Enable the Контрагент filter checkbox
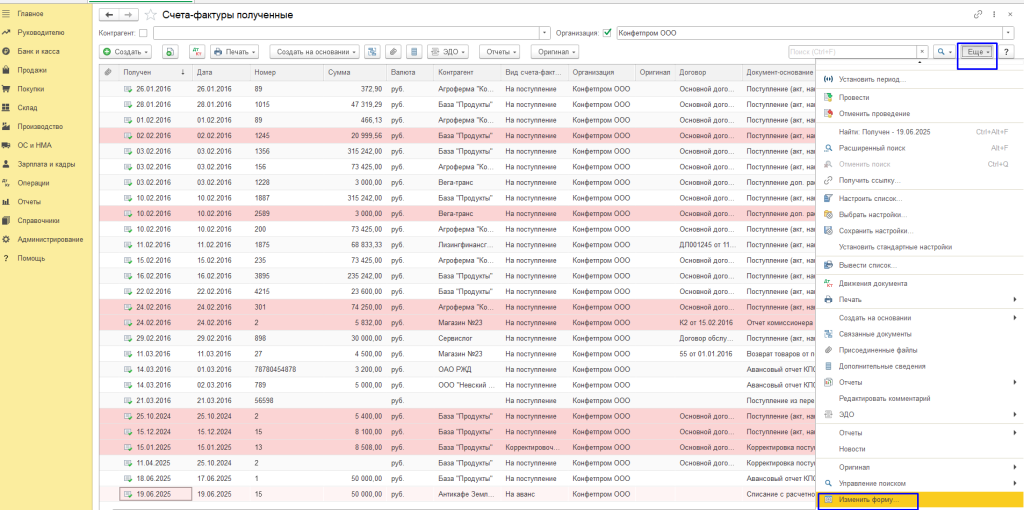 143,33
